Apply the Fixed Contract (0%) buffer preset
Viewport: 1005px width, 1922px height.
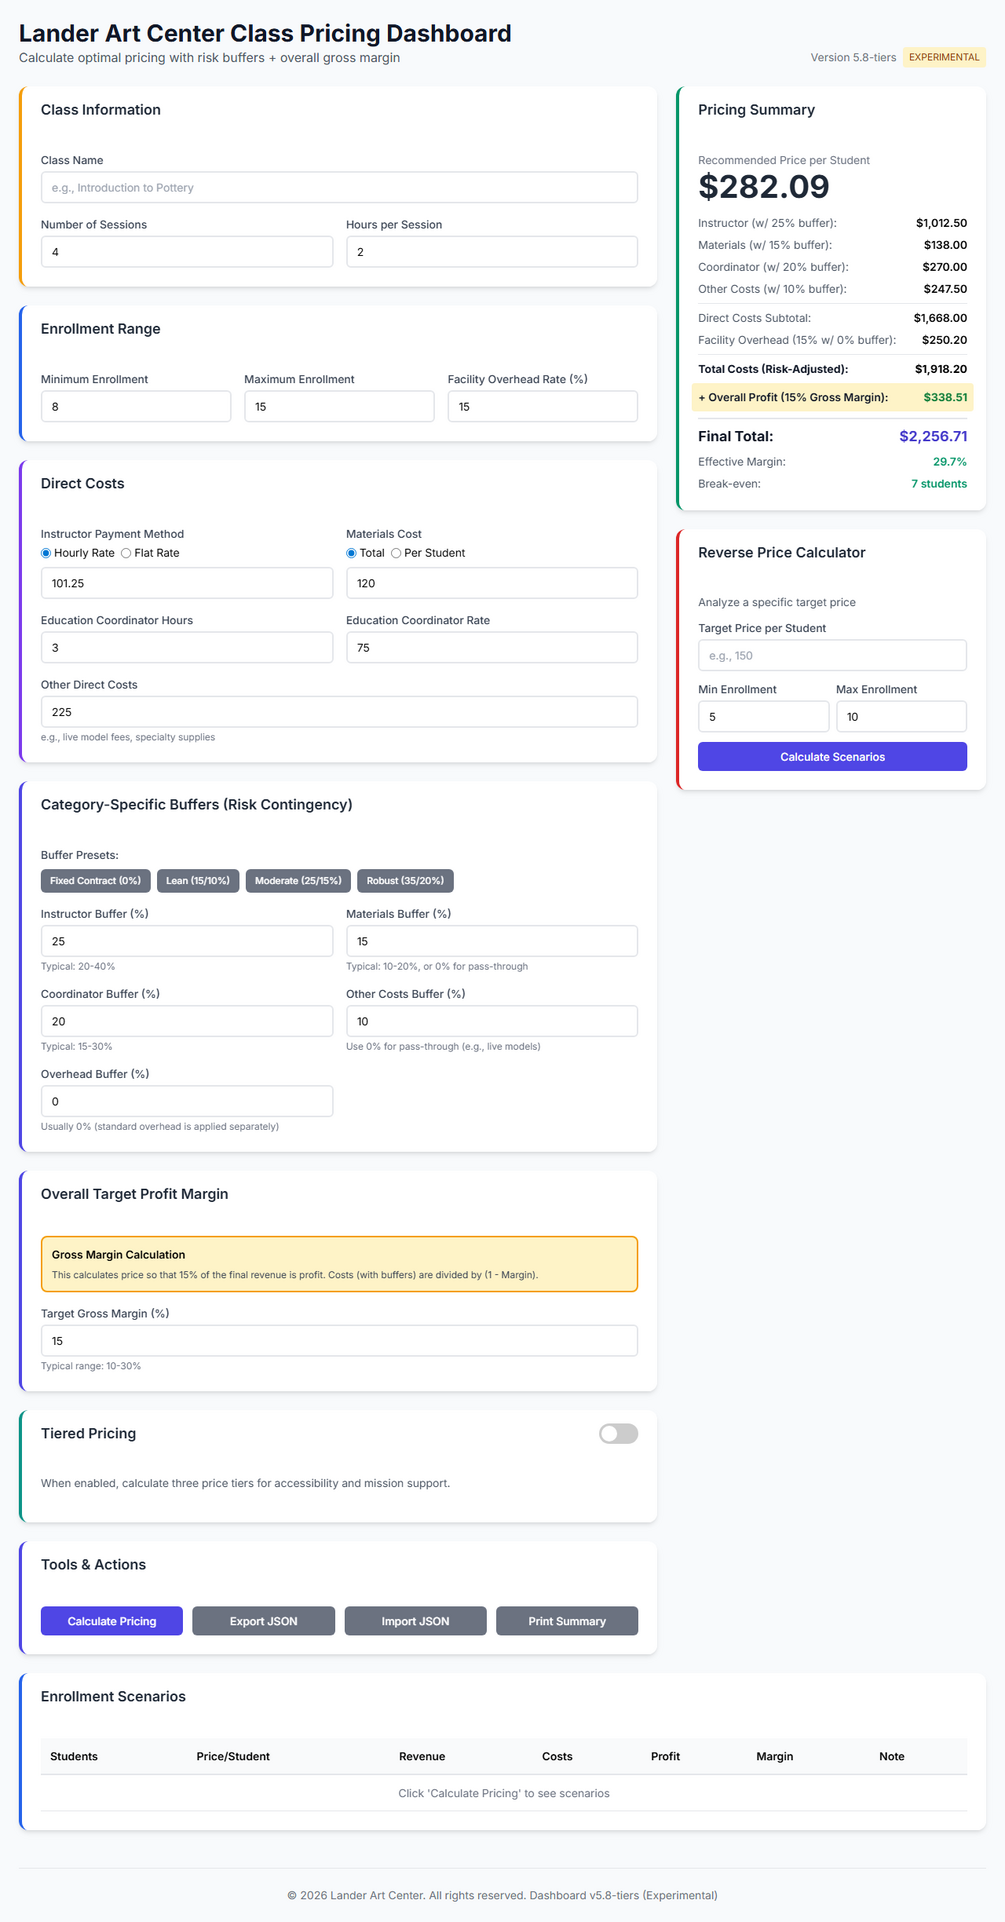[96, 881]
